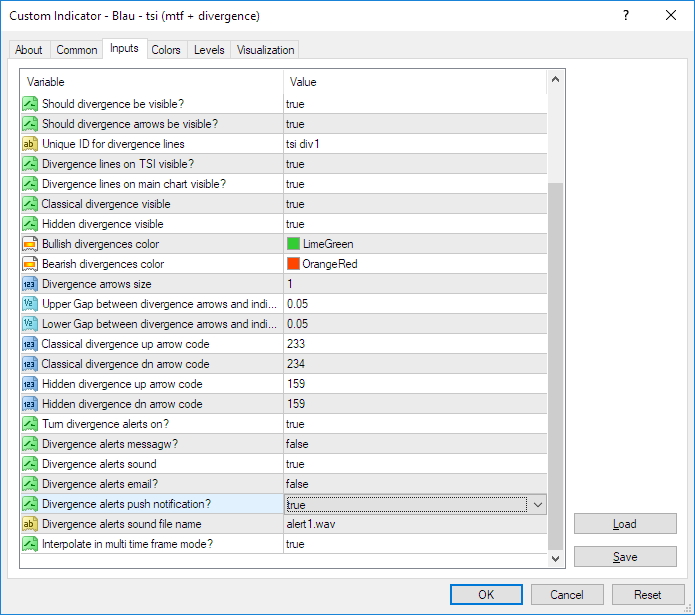Click the icon beside Divergence alerts sound file name
Image resolution: width=695 pixels, height=615 pixels.
(x=30, y=524)
